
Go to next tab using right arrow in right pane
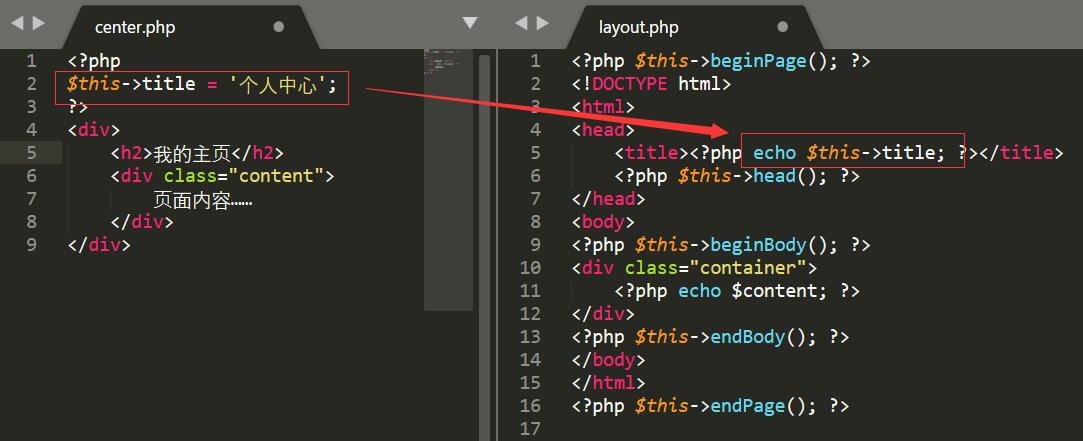543,23
